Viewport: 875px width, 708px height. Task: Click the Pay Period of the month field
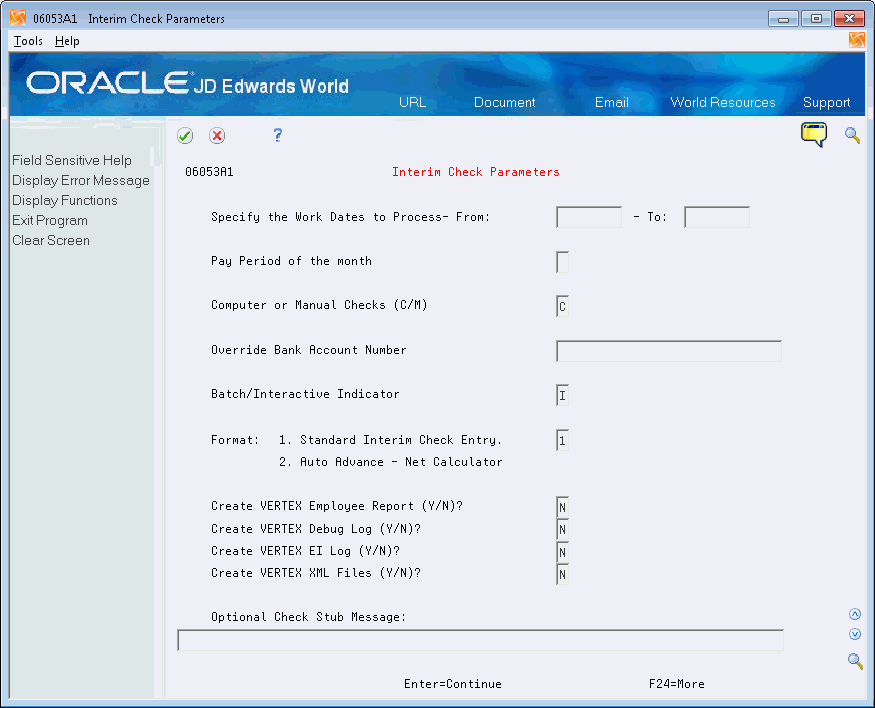pyautogui.click(x=562, y=262)
